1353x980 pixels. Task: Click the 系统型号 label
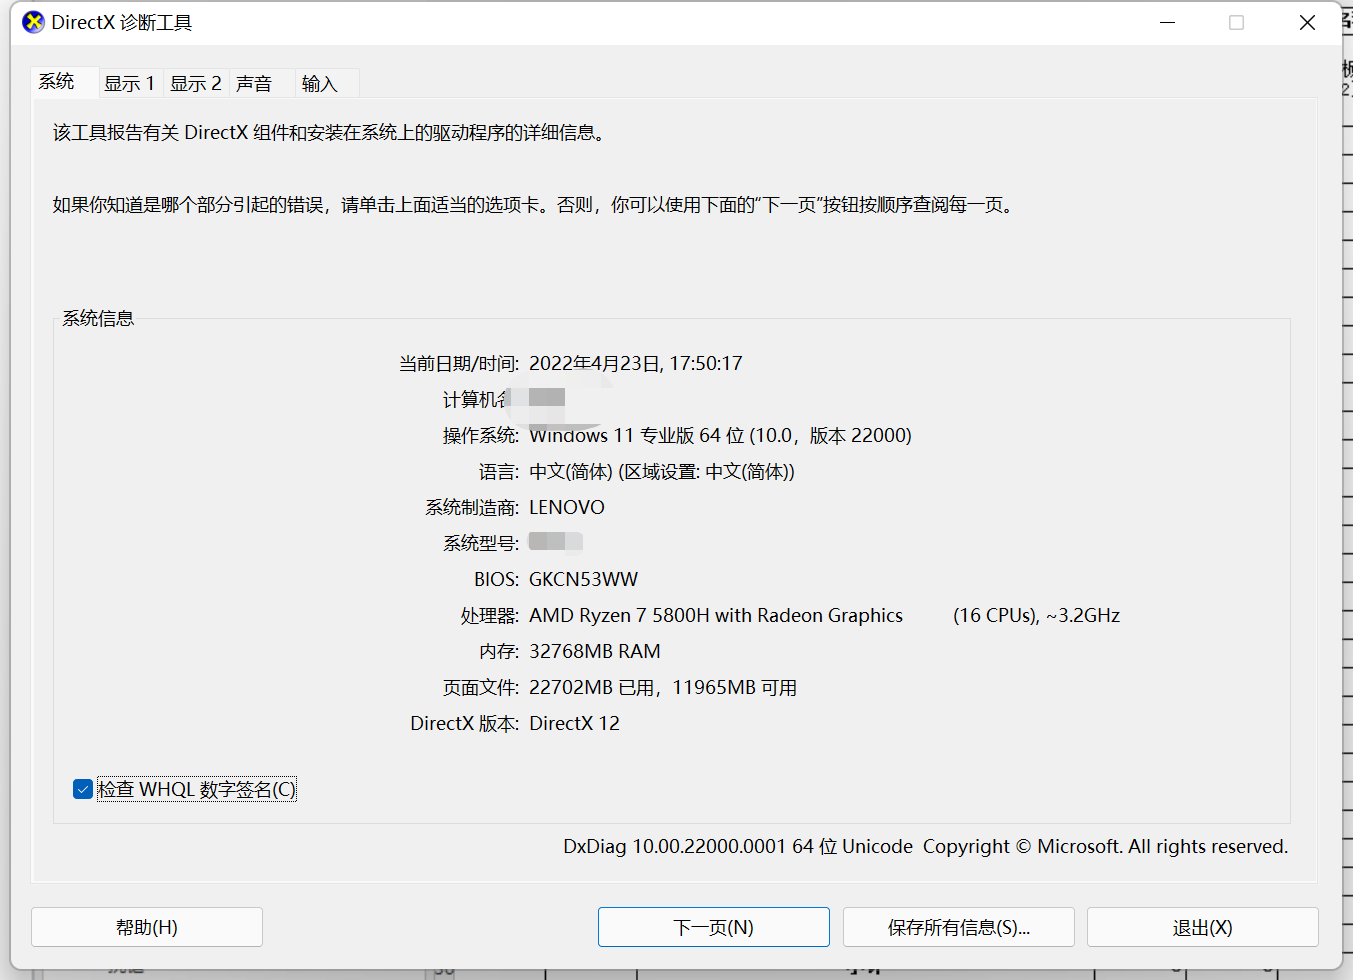tap(481, 543)
